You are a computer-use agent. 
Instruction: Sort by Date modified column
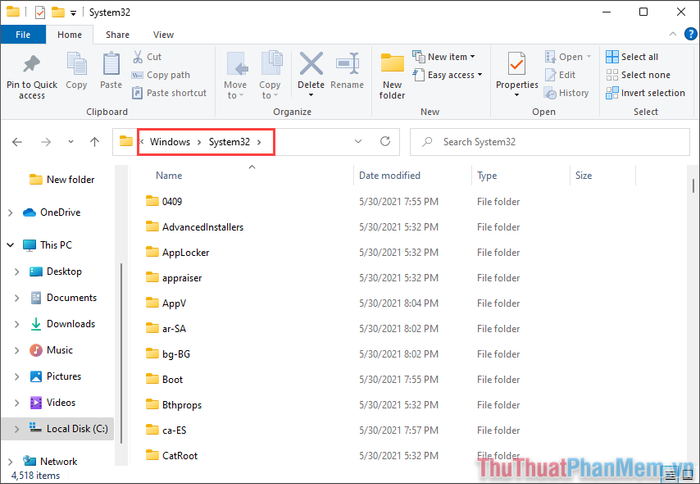(x=390, y=175)
